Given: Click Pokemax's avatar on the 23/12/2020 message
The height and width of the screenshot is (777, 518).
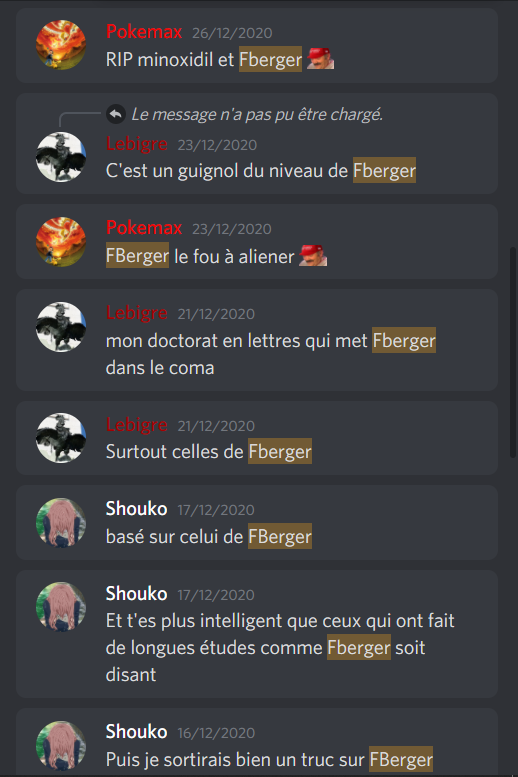Looking at the screenshot, I should tap(61, 242).
